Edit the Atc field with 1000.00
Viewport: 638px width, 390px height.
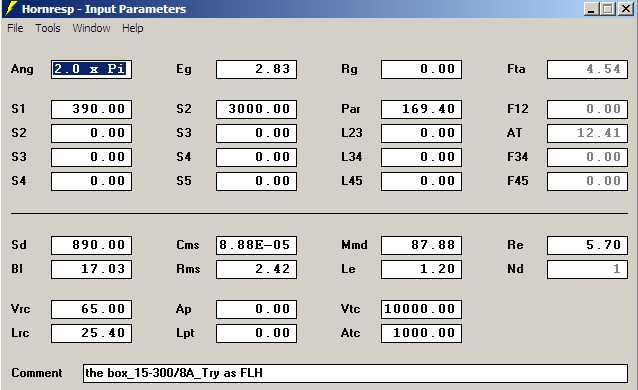click(422, 333)
